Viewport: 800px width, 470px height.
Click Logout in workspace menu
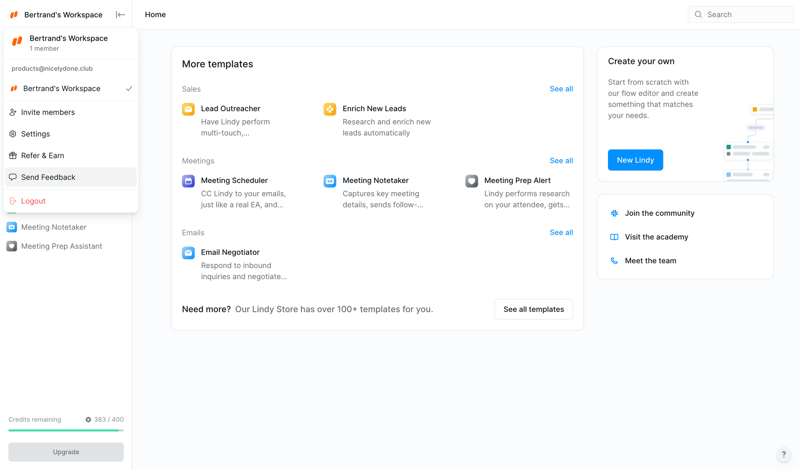71,201
